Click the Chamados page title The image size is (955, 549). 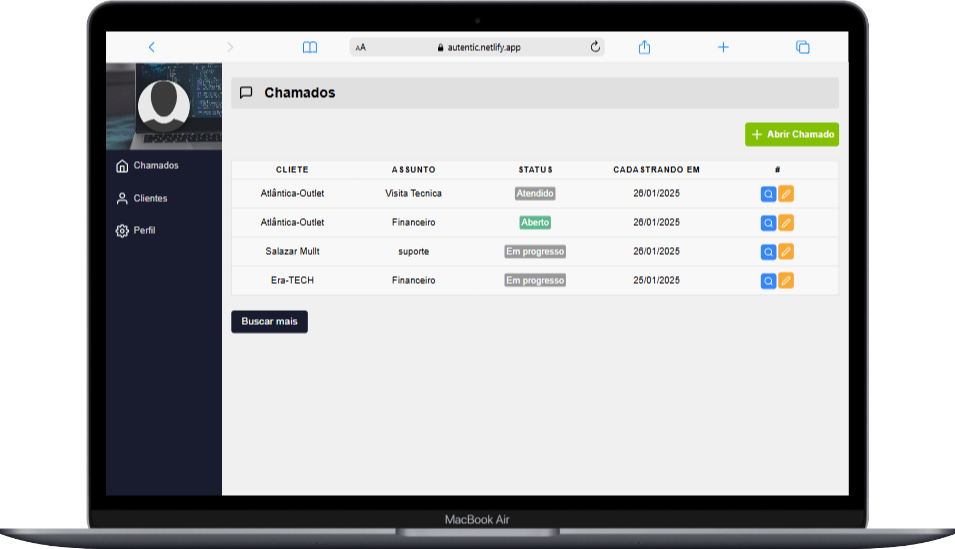[300, 93]
